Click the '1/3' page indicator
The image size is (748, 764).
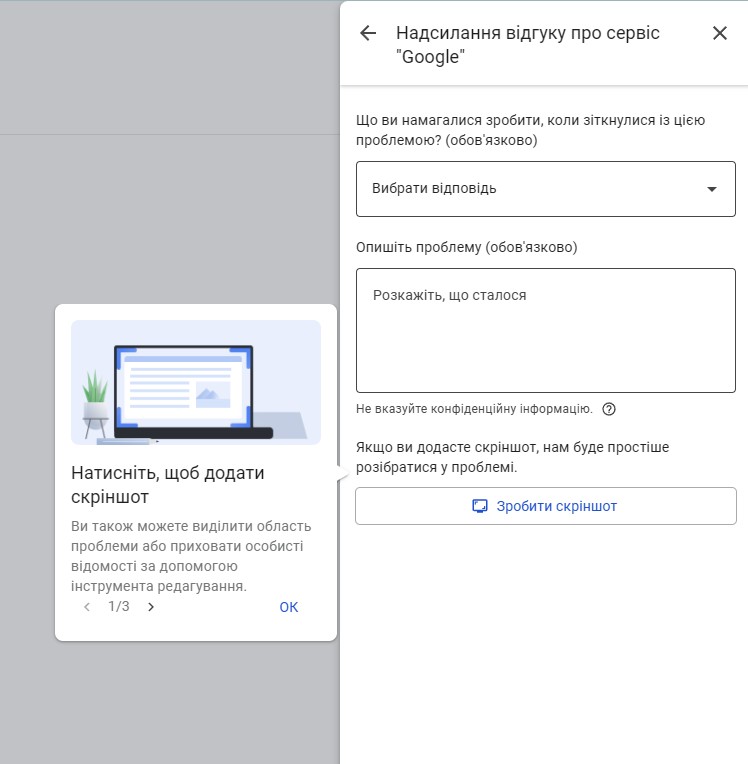(x=118, y=607)
